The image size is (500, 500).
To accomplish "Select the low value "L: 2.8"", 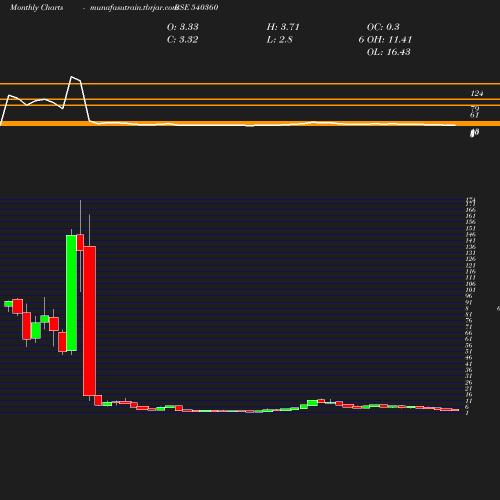I will [280, 39].
